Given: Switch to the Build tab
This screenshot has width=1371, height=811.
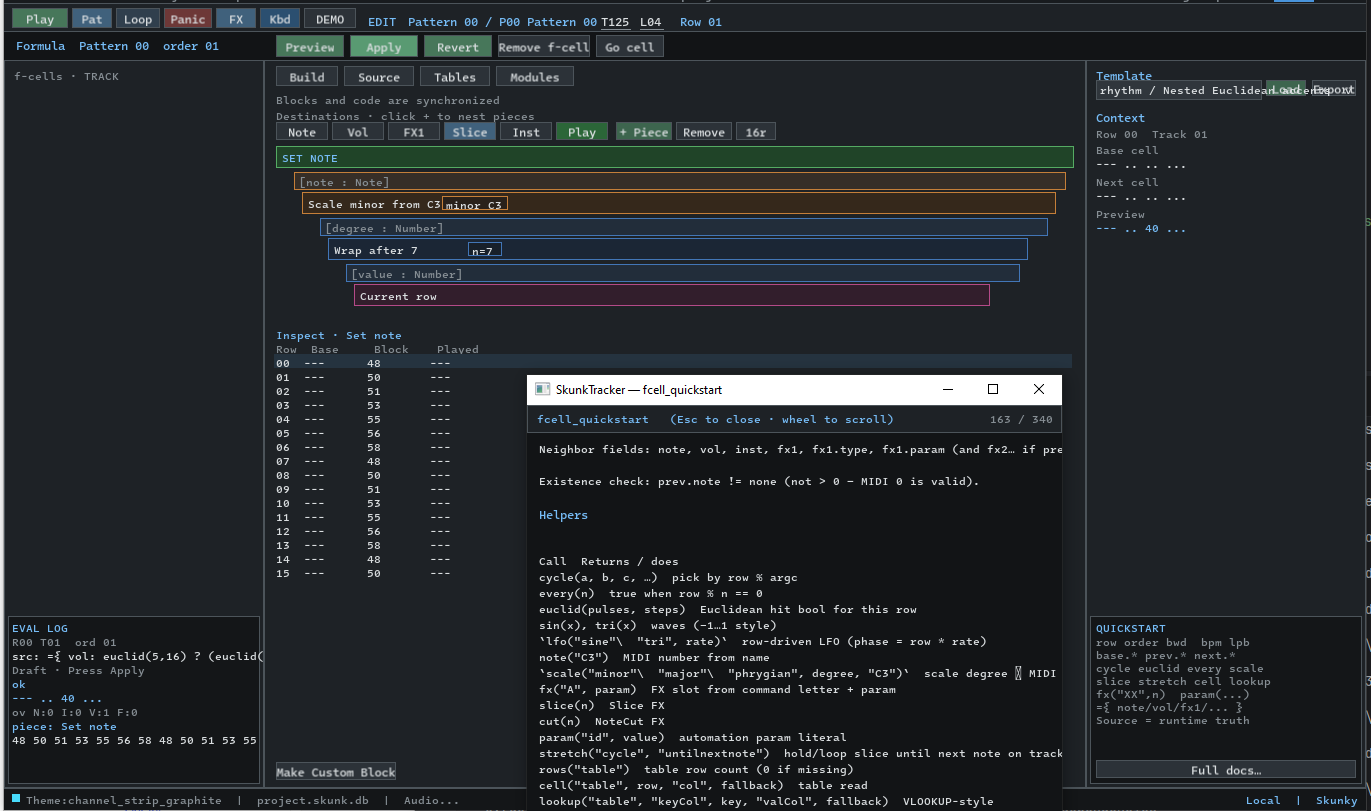Looking at the screenshot, I should coord(307,77).
